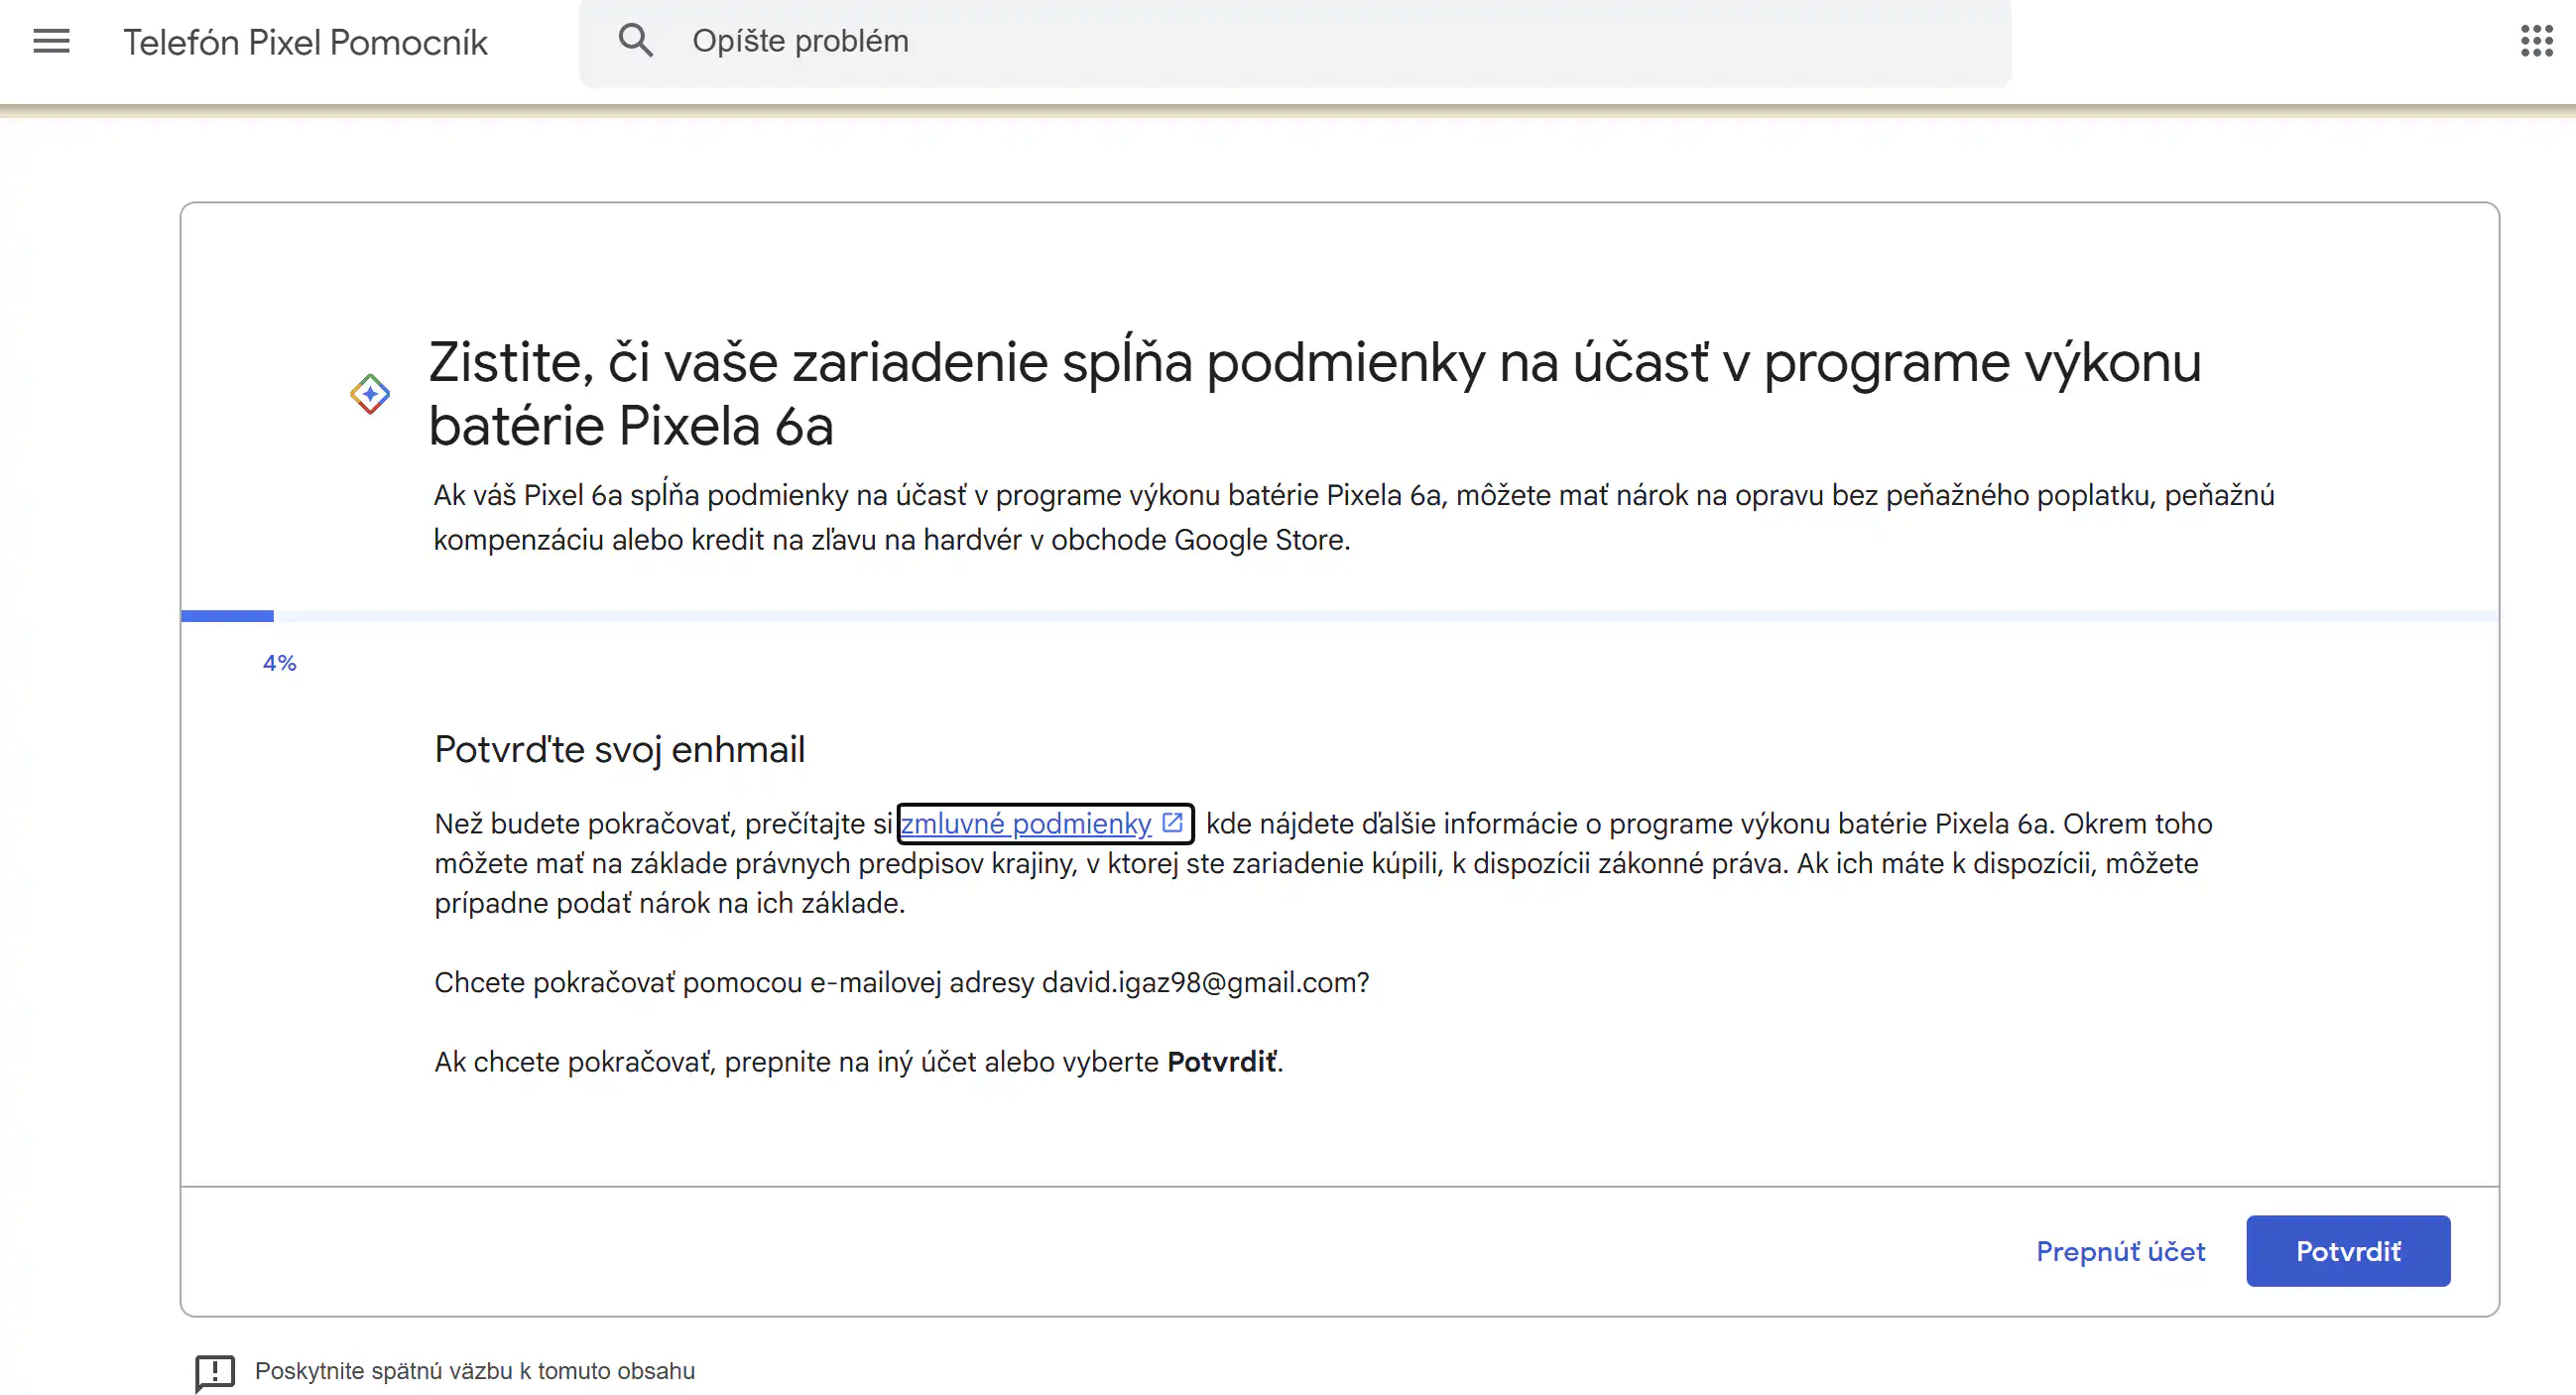Open the Telefón Pixel Pomocník home title
This screenshot has width=2576, height=1395.
tap(305, 42)
